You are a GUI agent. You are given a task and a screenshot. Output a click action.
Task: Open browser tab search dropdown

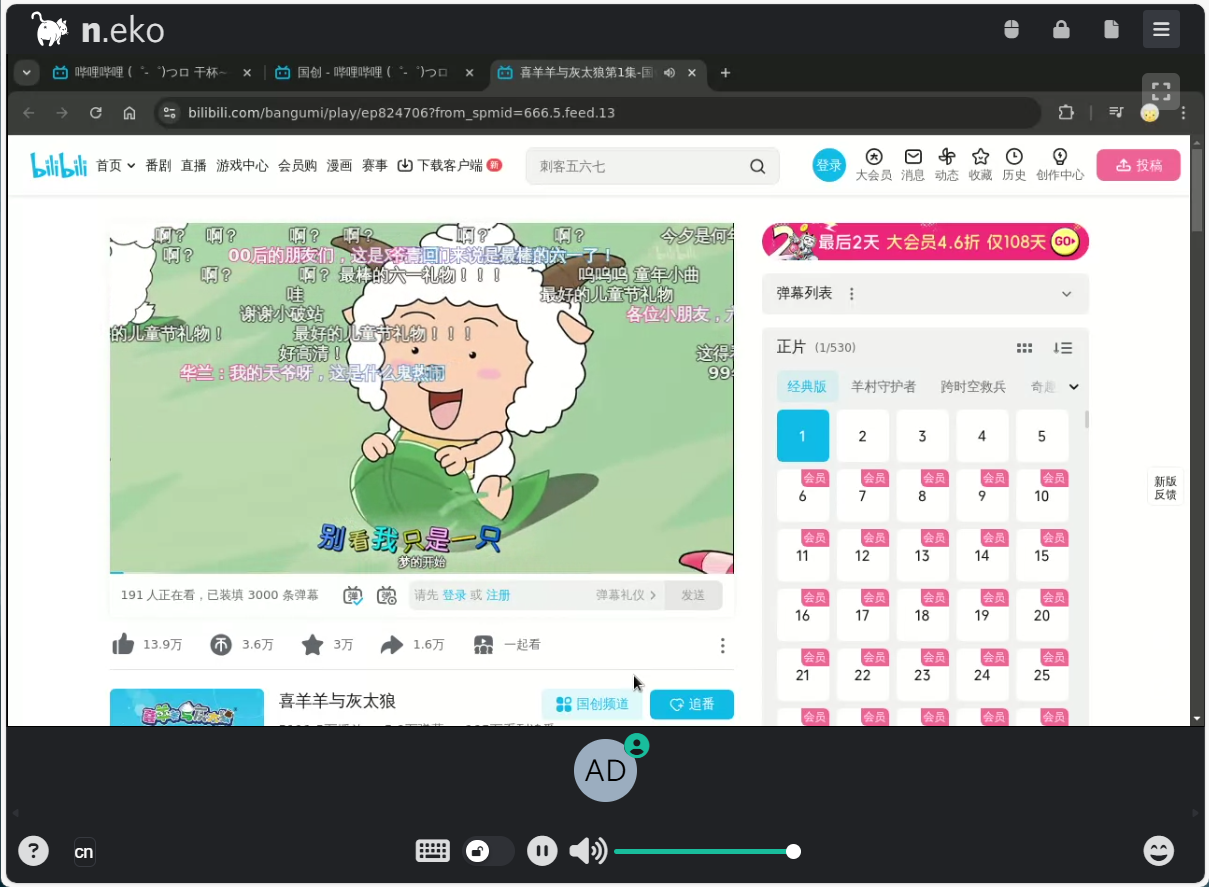[27, 73]
